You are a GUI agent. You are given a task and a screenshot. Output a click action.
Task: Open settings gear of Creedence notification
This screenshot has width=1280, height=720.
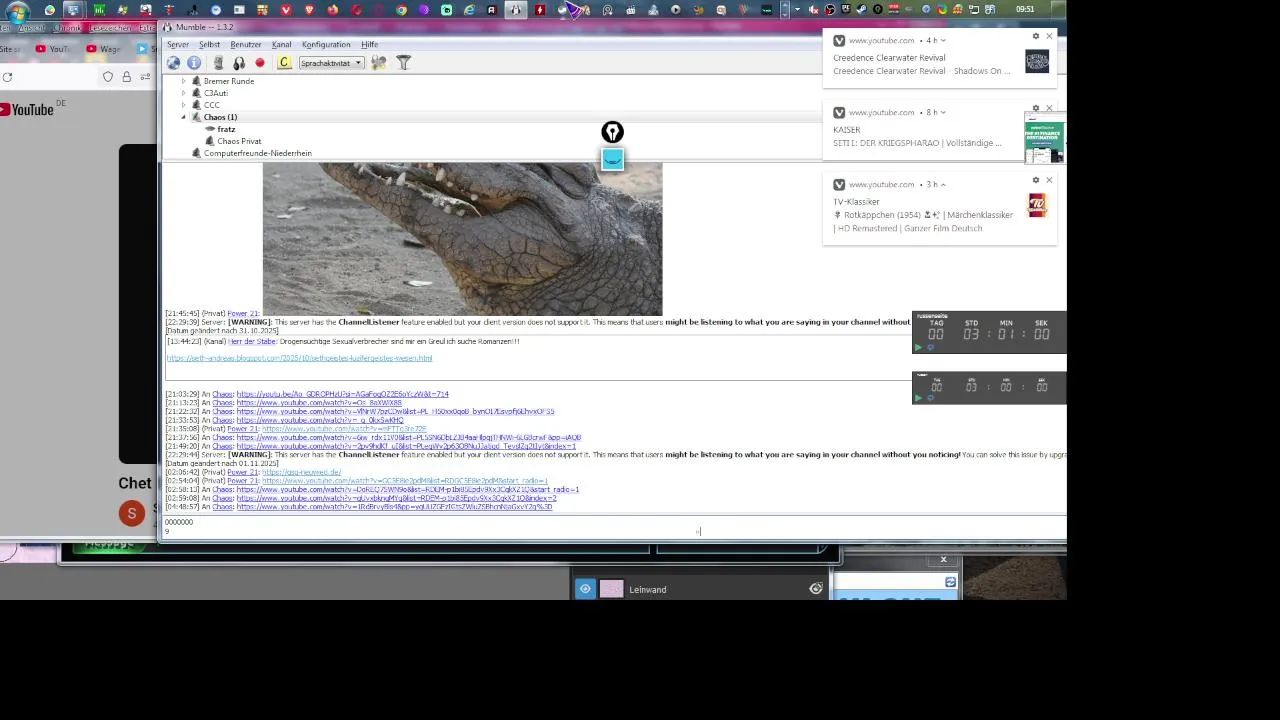point(1036,37)
